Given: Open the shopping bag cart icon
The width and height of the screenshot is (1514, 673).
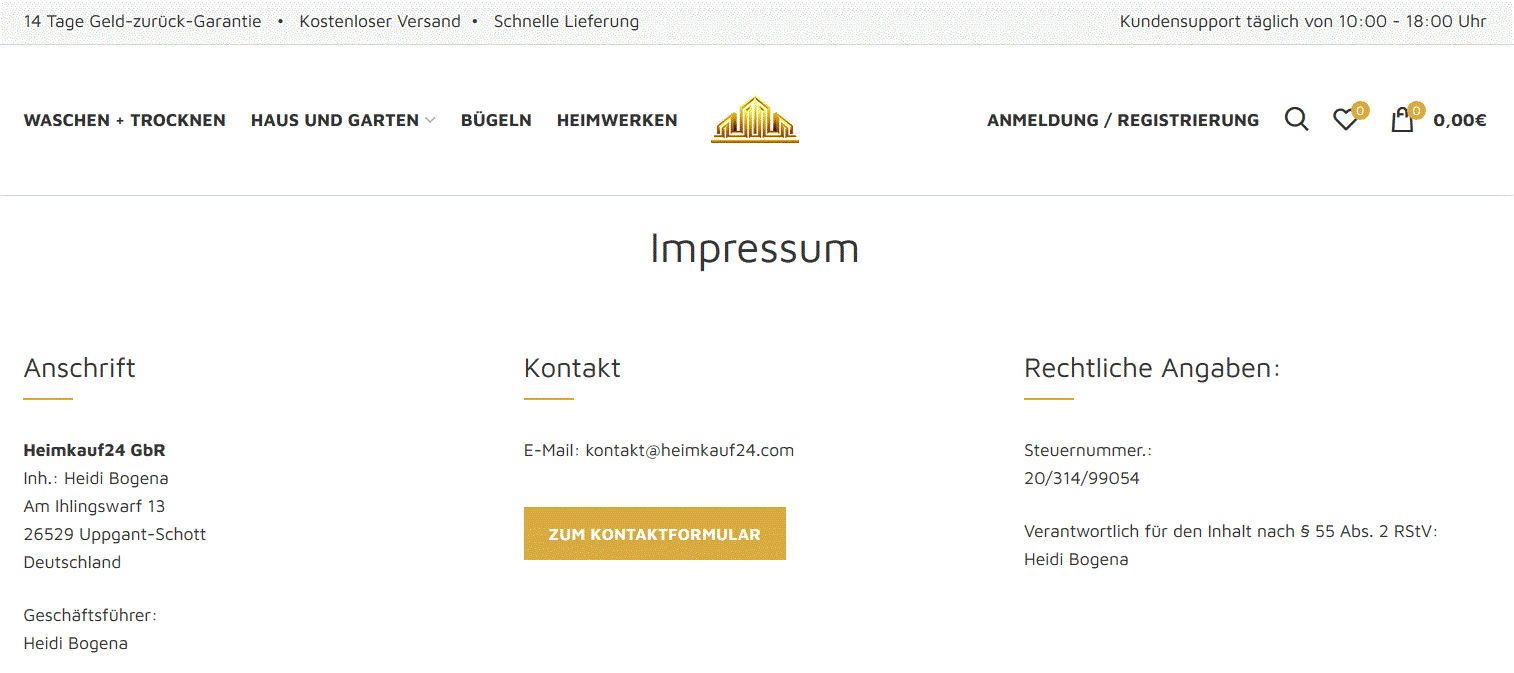Looking at the screenshot, I should pos(1402,121).
